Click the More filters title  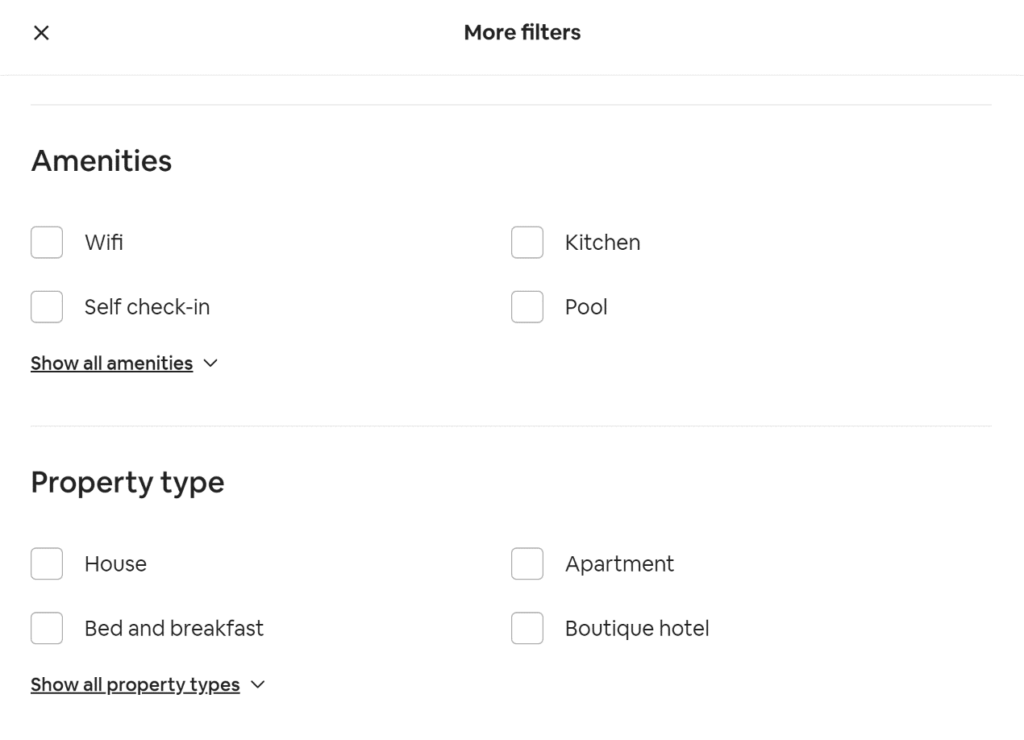point(521,32)
